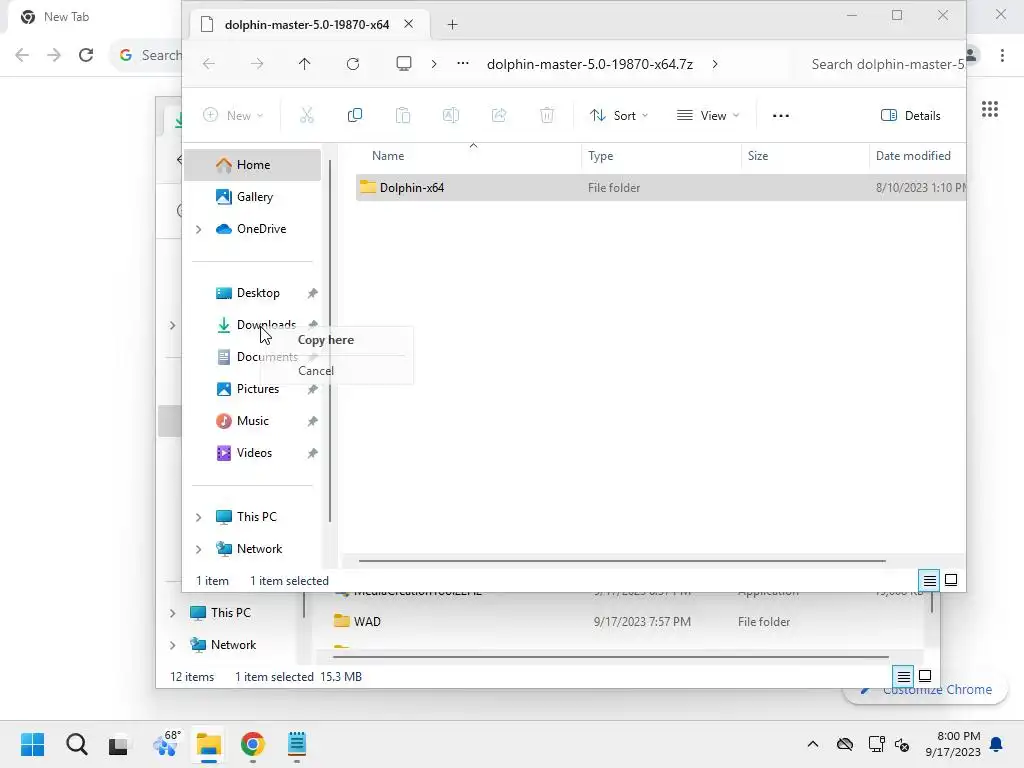Toggle the Details pane button
Image resolution: width=1024 pixels, height=768 pixels.
point(910,116)
